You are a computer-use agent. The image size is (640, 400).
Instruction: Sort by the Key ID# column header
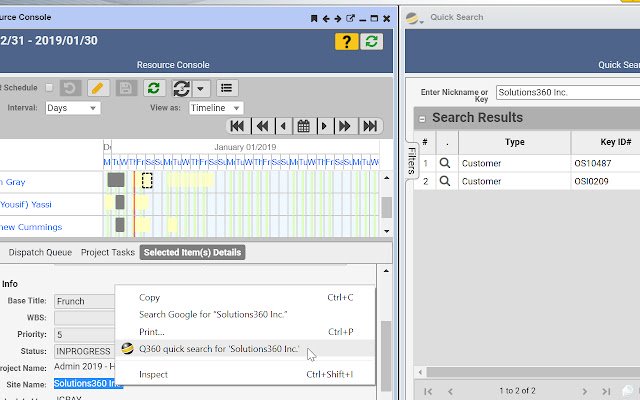coord(615,142)
